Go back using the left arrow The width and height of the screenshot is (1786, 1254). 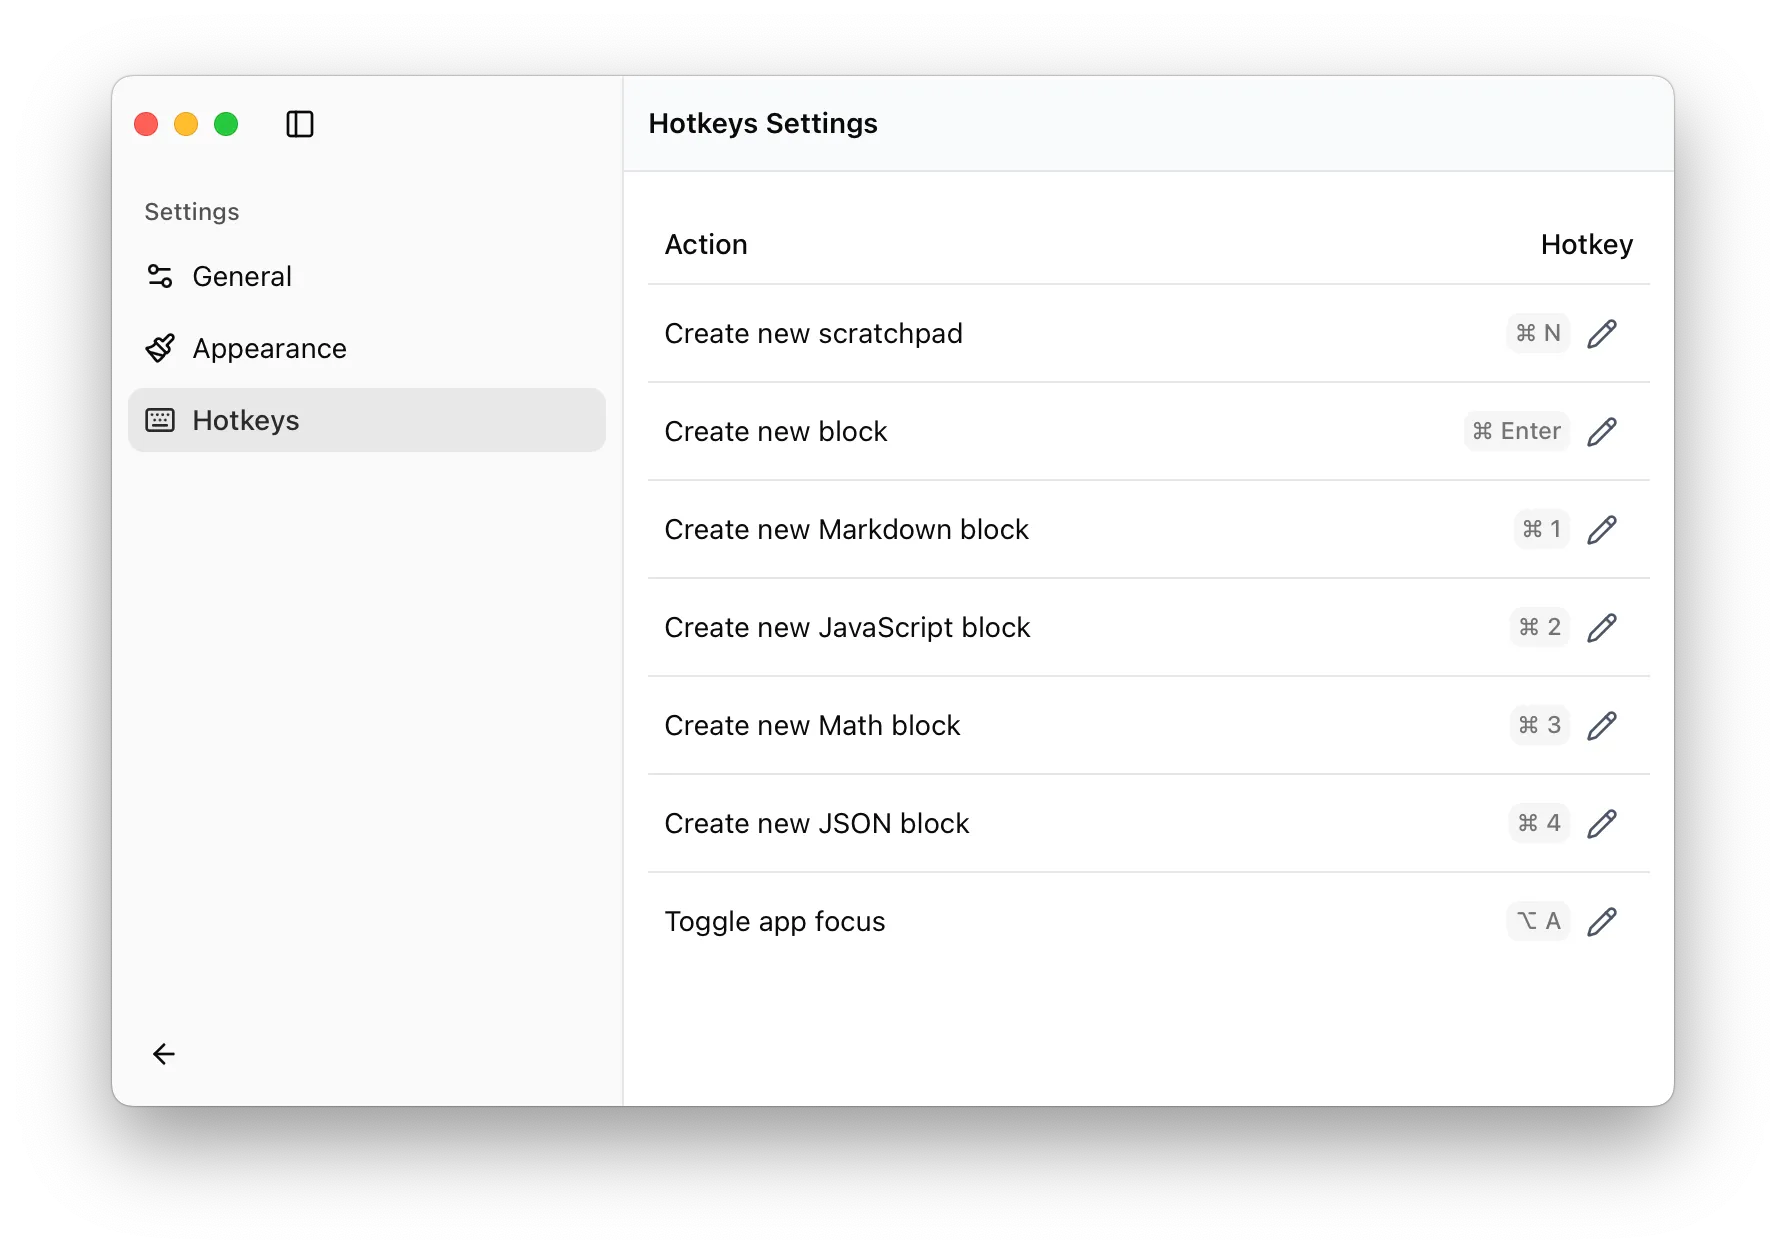[x=164, y=1054]
